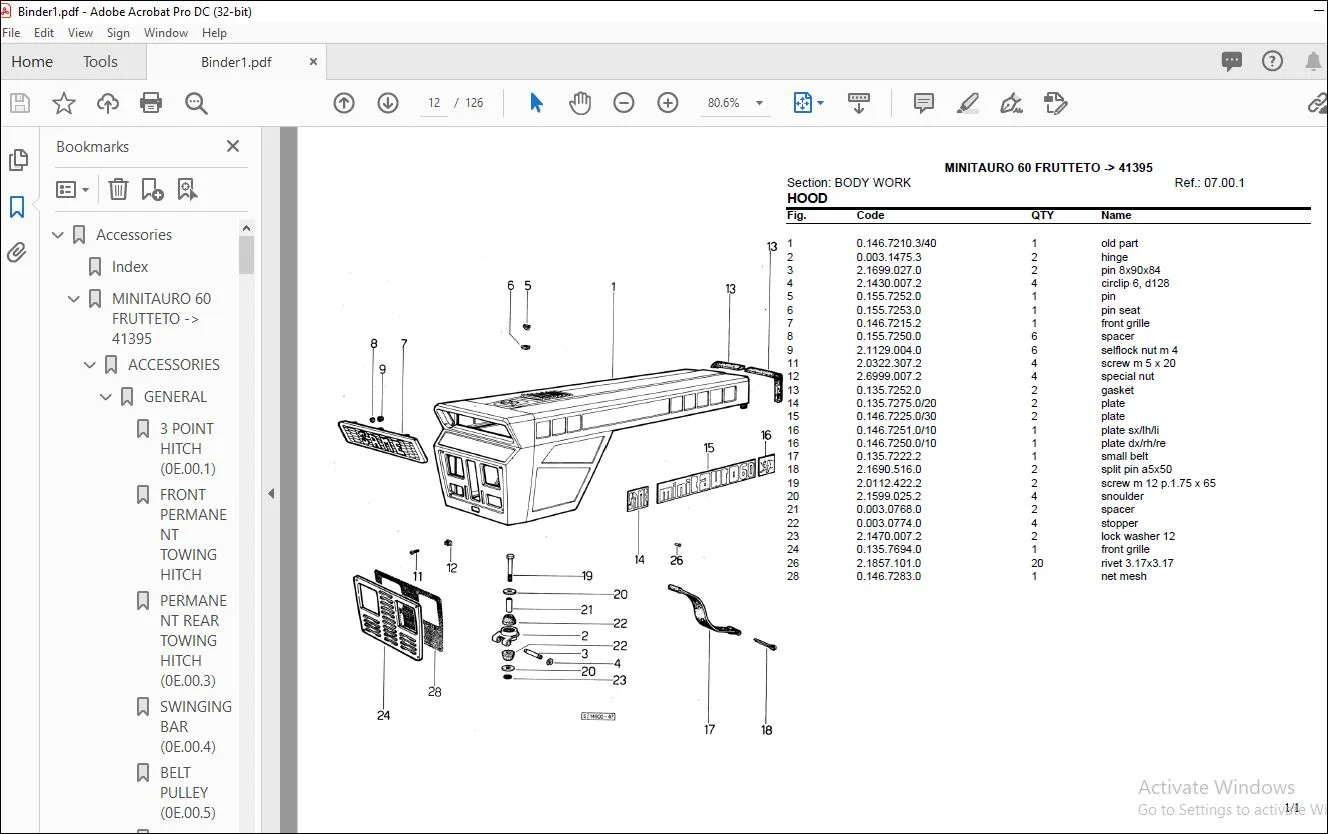Image resolution: width=1328 pixels, height=834 pixels.
Task: Save the file with the floppy disk icon
Action: (x=20, y=103)
